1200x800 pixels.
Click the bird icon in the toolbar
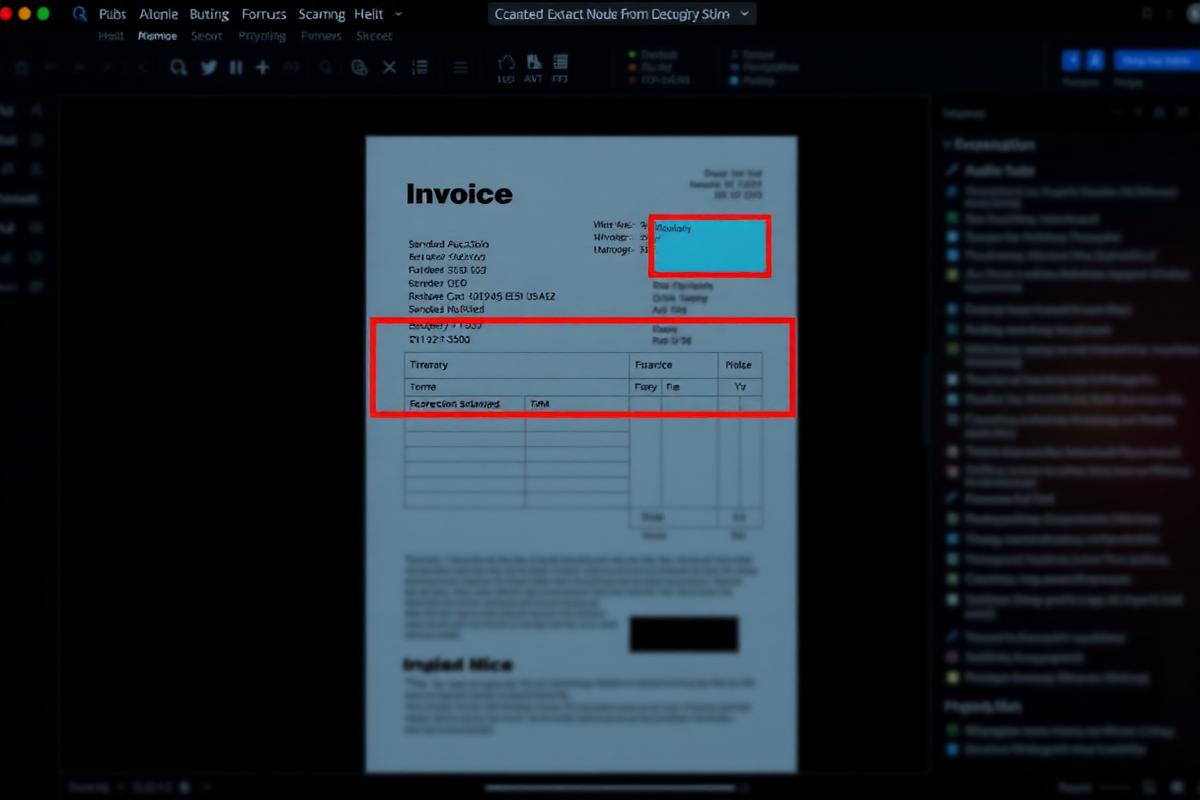209,67
